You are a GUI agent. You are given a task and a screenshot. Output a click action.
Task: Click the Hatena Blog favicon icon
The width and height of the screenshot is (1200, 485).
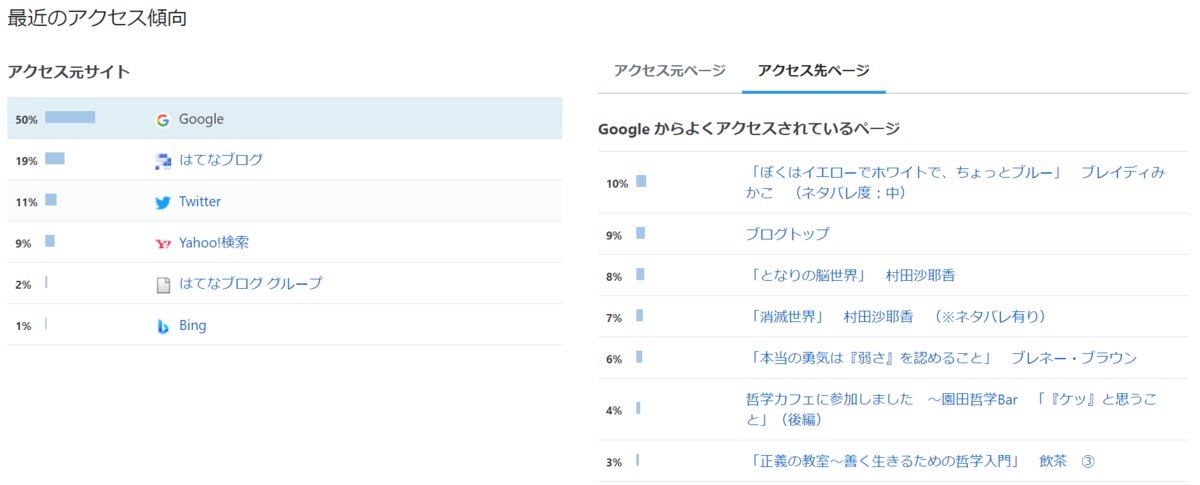tap(163, 161)
